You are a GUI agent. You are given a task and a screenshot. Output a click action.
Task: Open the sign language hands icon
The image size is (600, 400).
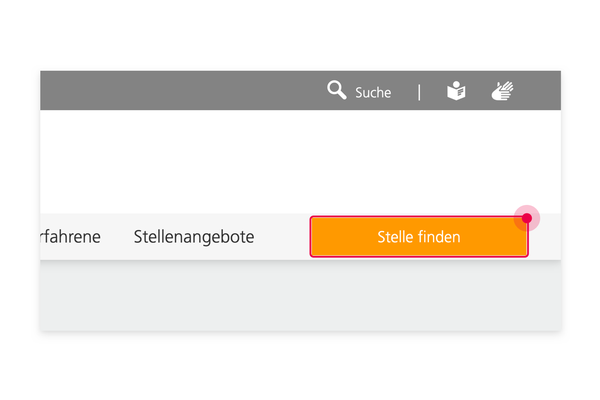click(502, 91)
